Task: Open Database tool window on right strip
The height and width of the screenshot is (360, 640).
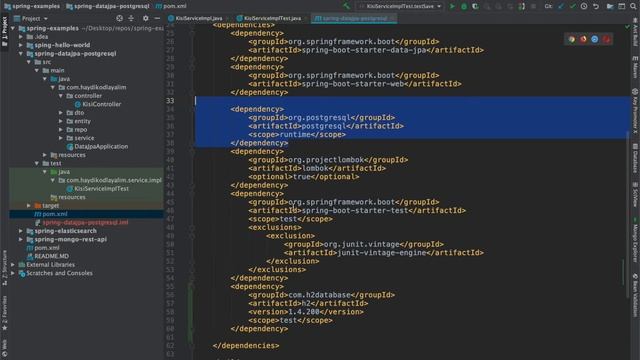Action: pos(635,158)
